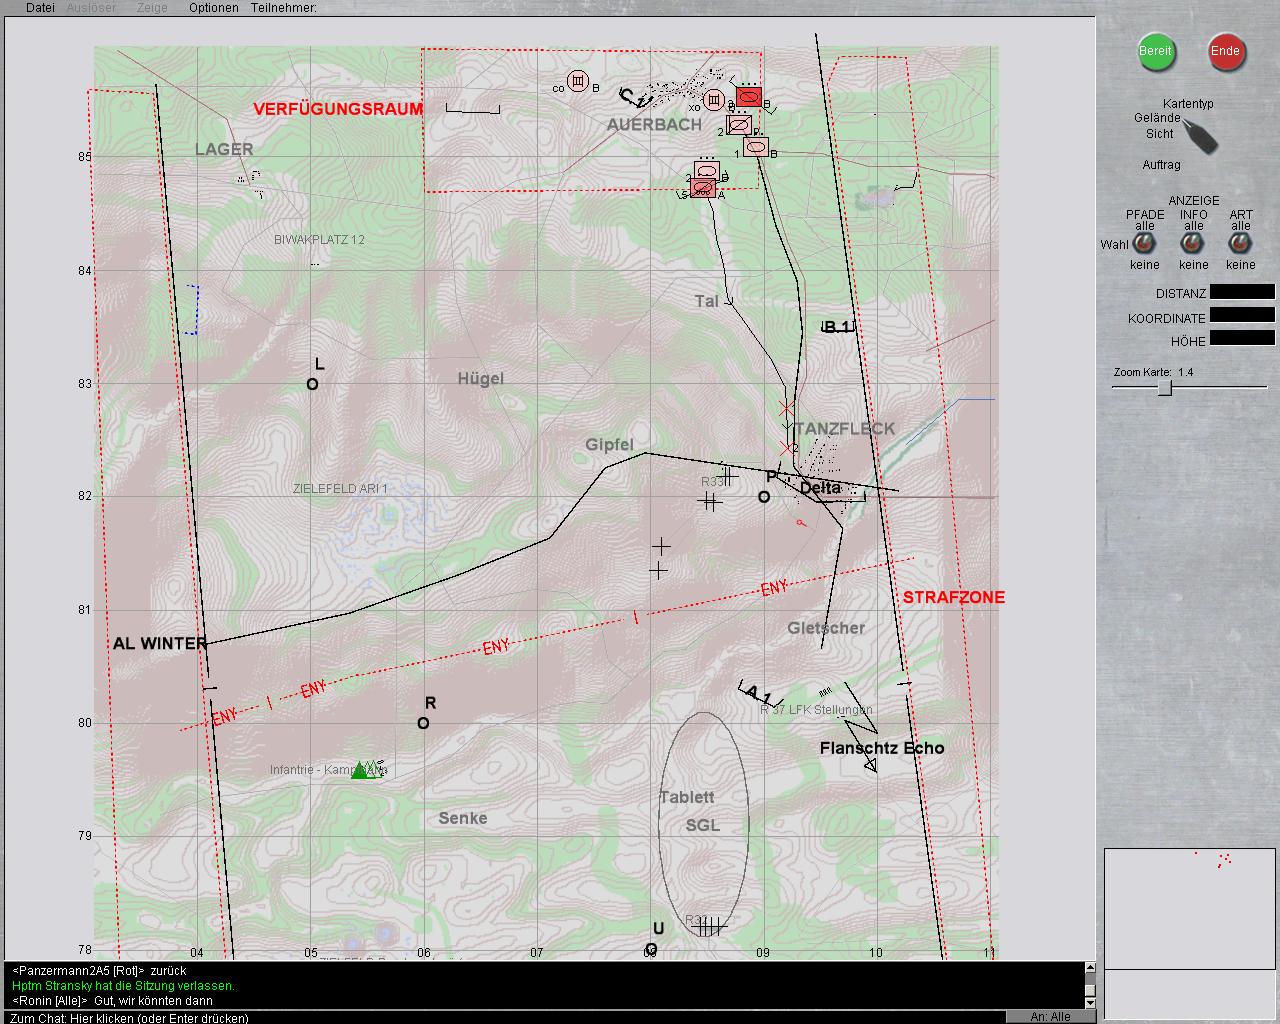Select tank unit 1 B icon
Viewport: 1280px width, 1024px height.
[756, 147]
